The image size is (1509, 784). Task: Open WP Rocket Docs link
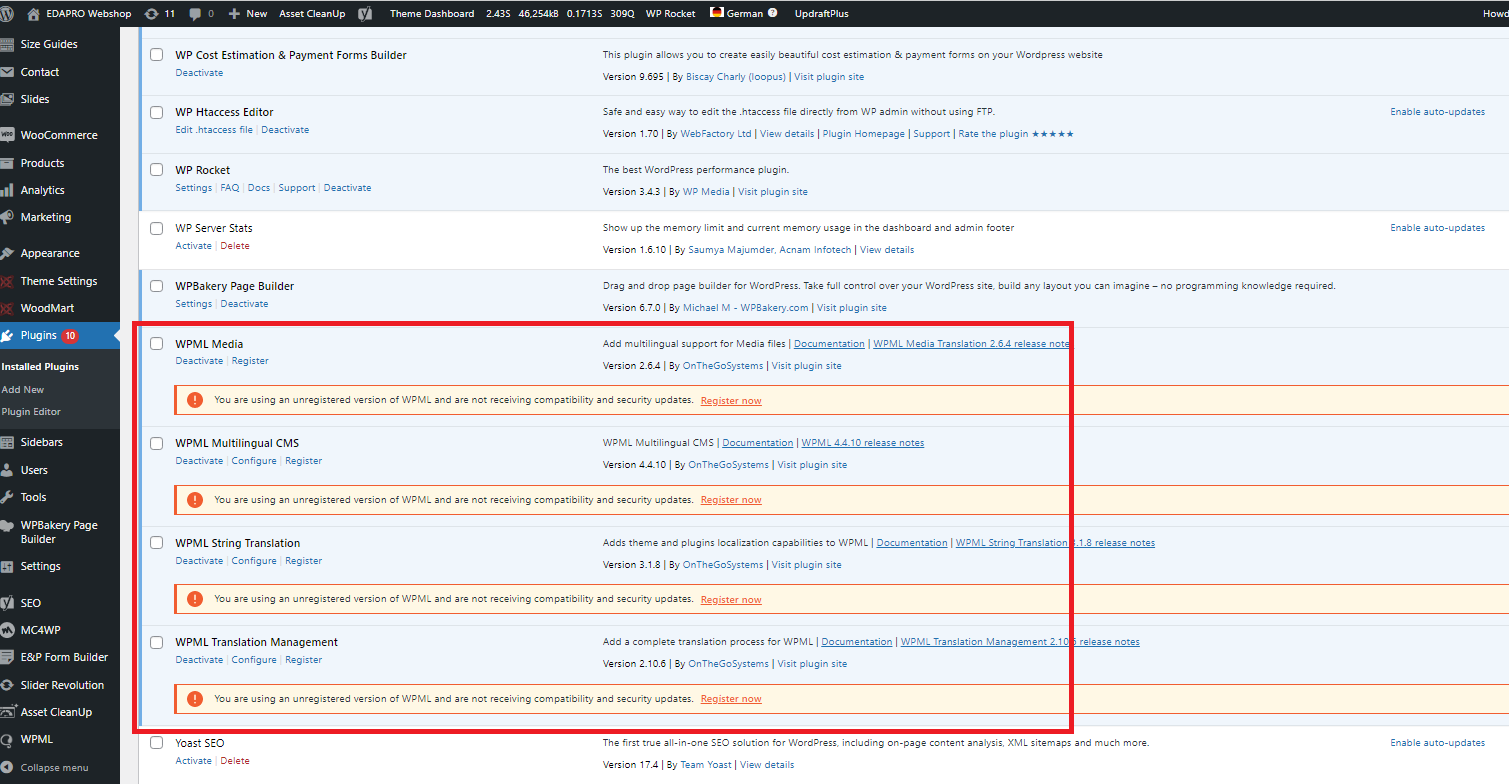259,188
